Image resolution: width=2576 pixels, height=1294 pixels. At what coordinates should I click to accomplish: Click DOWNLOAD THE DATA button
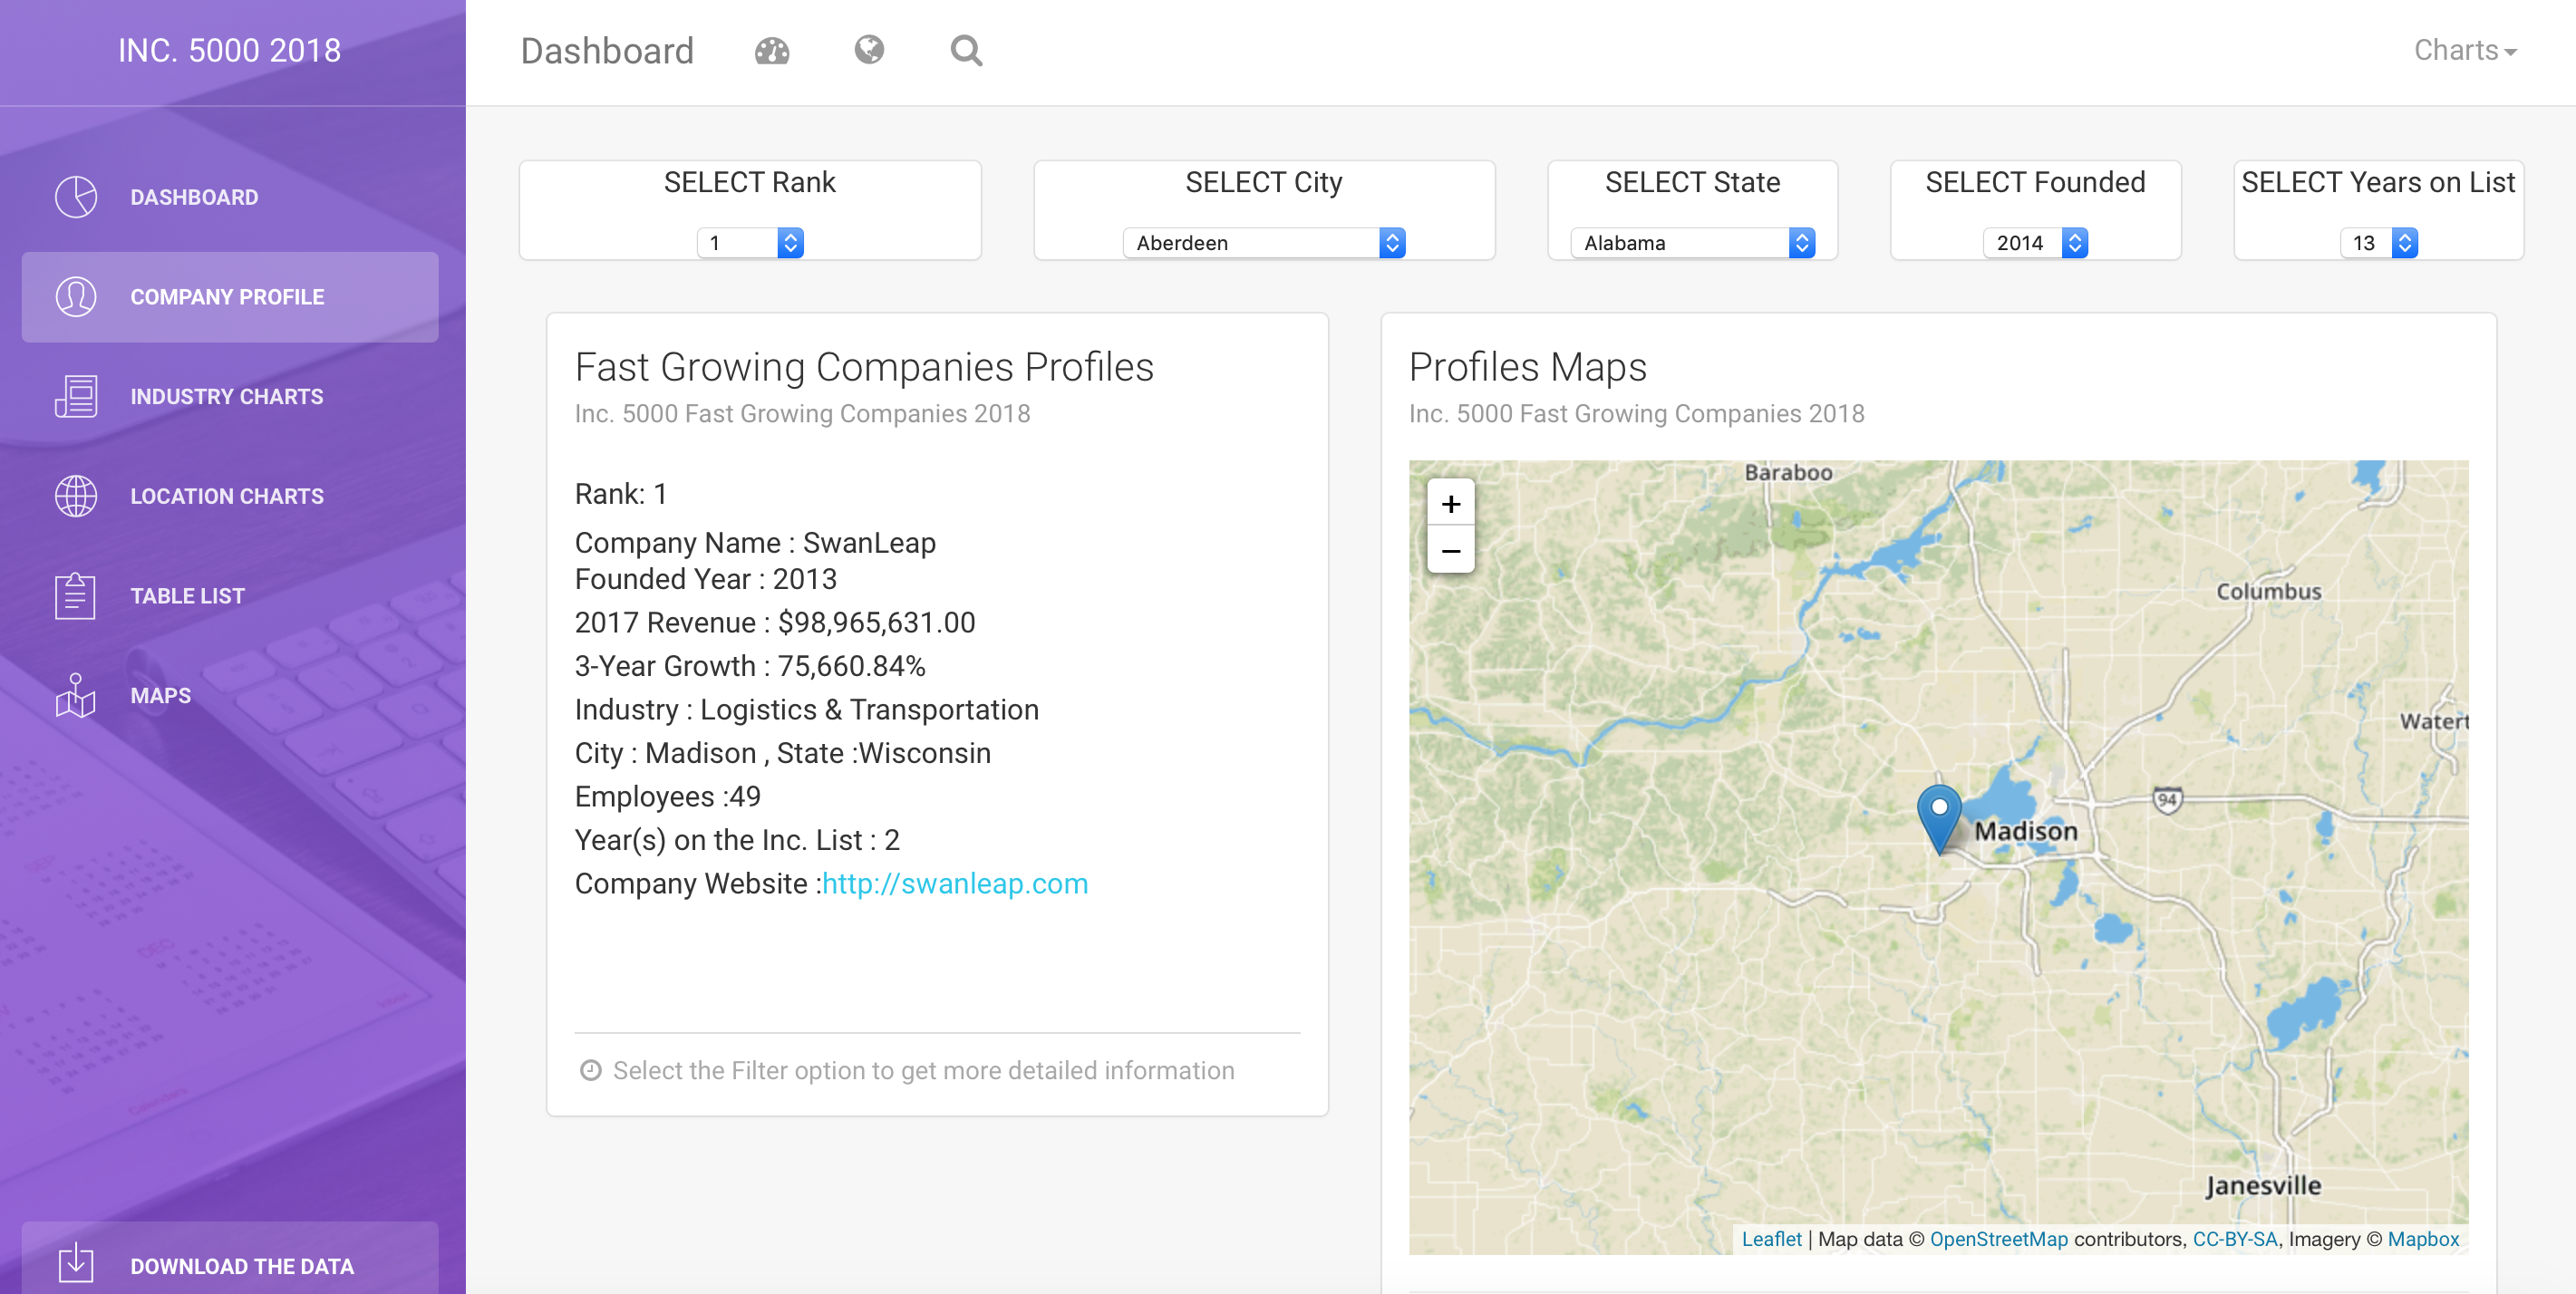[230, 1260]
